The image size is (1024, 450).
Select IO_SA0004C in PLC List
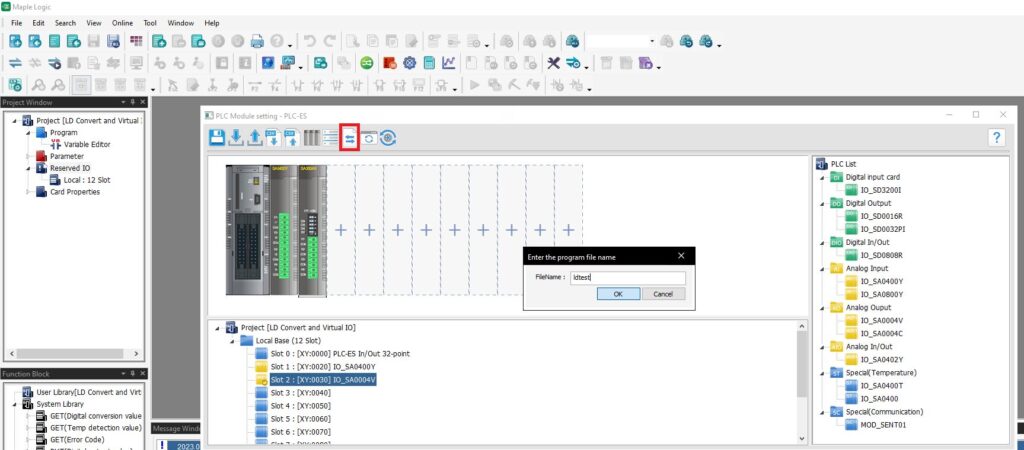click(882, 334)
